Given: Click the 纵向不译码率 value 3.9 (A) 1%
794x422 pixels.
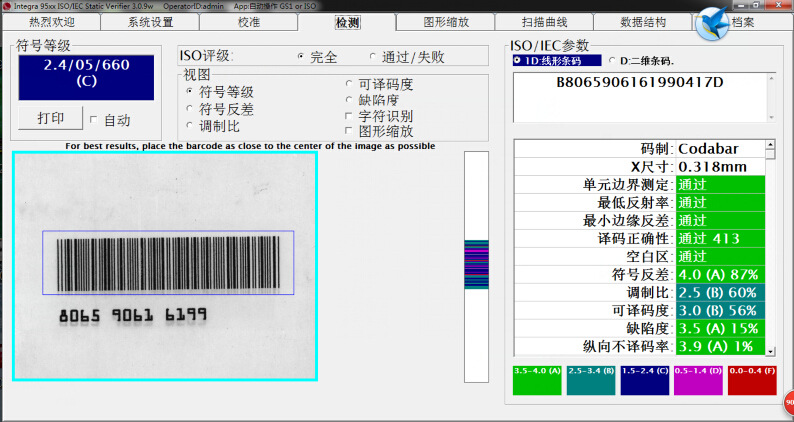Looking at the screenshot, I should [721, 347].
